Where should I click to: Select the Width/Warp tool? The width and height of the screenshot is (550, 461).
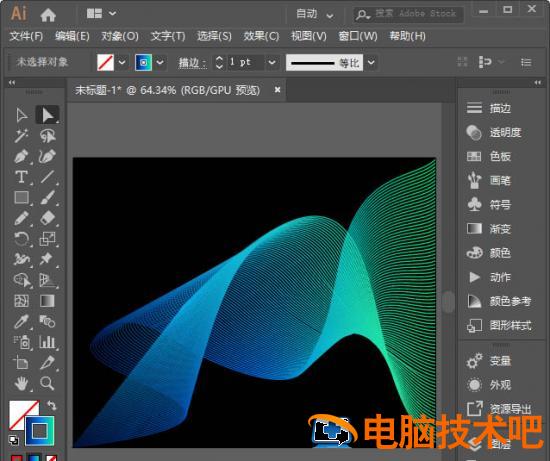pos(21,260)
